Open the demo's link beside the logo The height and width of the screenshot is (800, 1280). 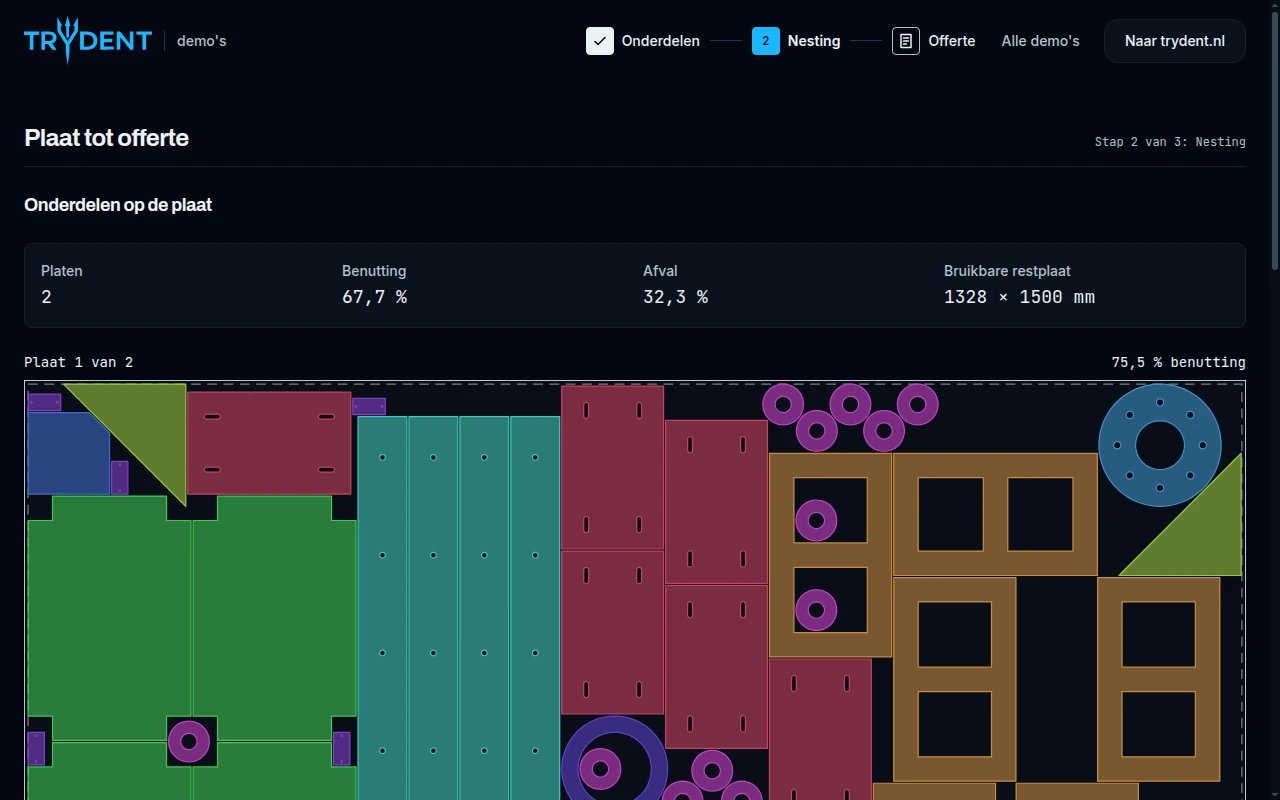202,41
